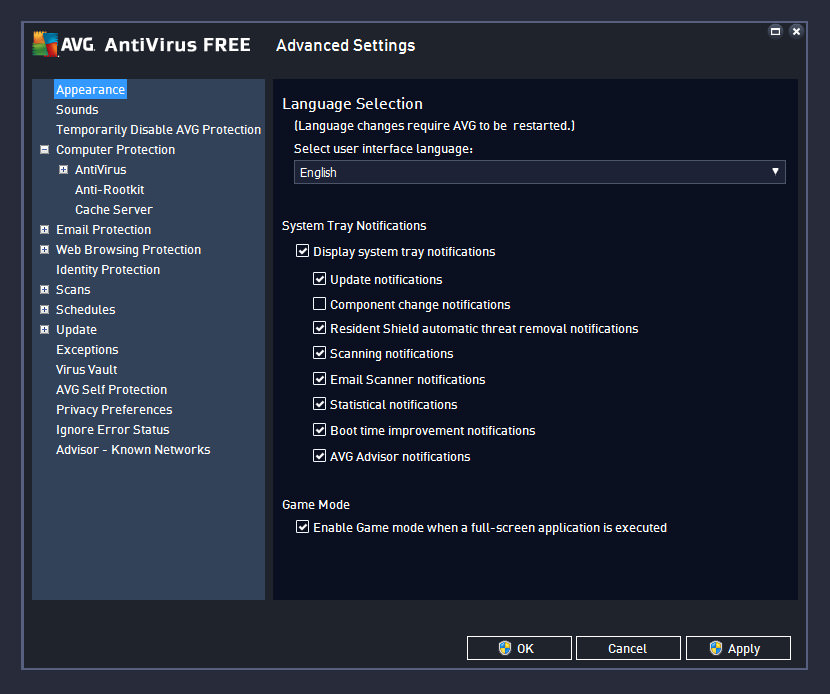
Task: Select Computer Protection category
Action: pyautogui.click(x=115, y=150)
